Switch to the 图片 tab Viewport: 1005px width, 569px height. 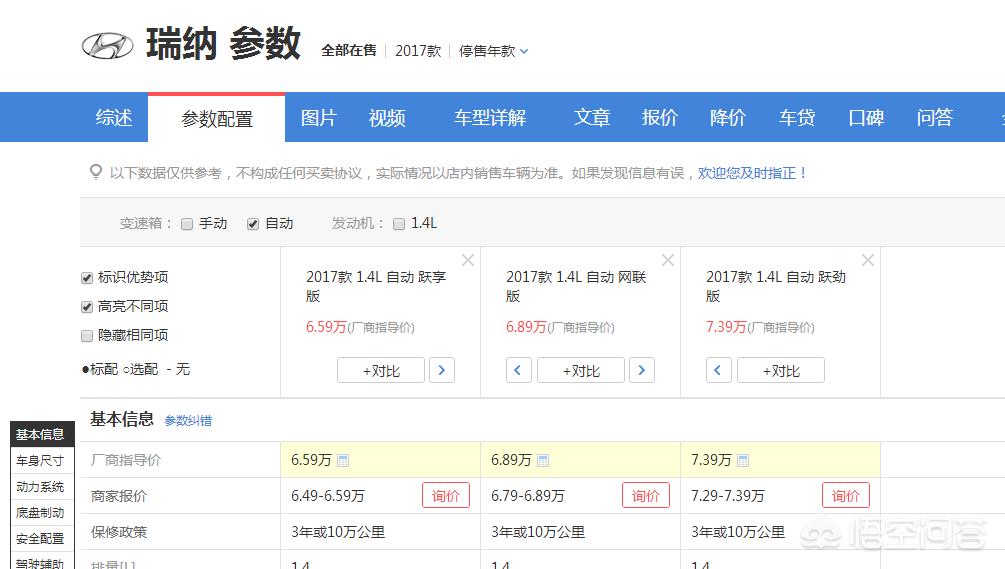319,117
